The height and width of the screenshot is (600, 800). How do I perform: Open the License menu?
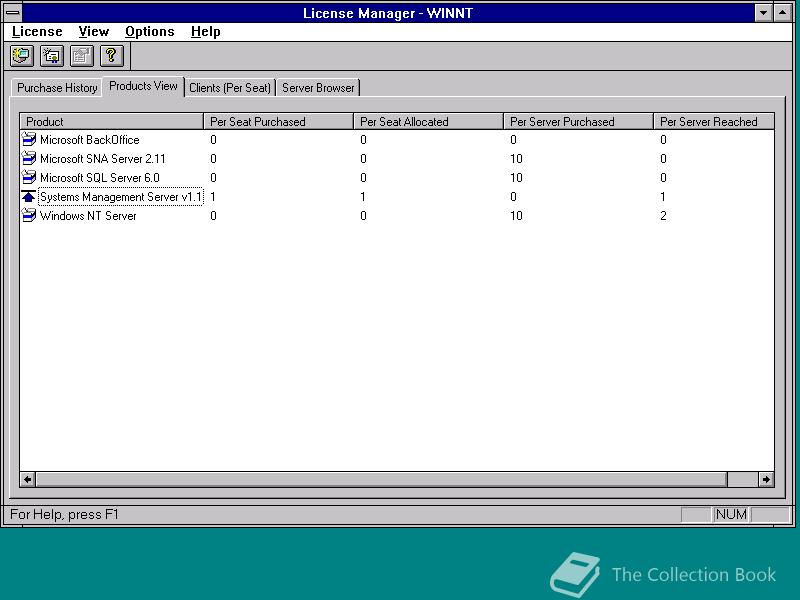(37, 32)
